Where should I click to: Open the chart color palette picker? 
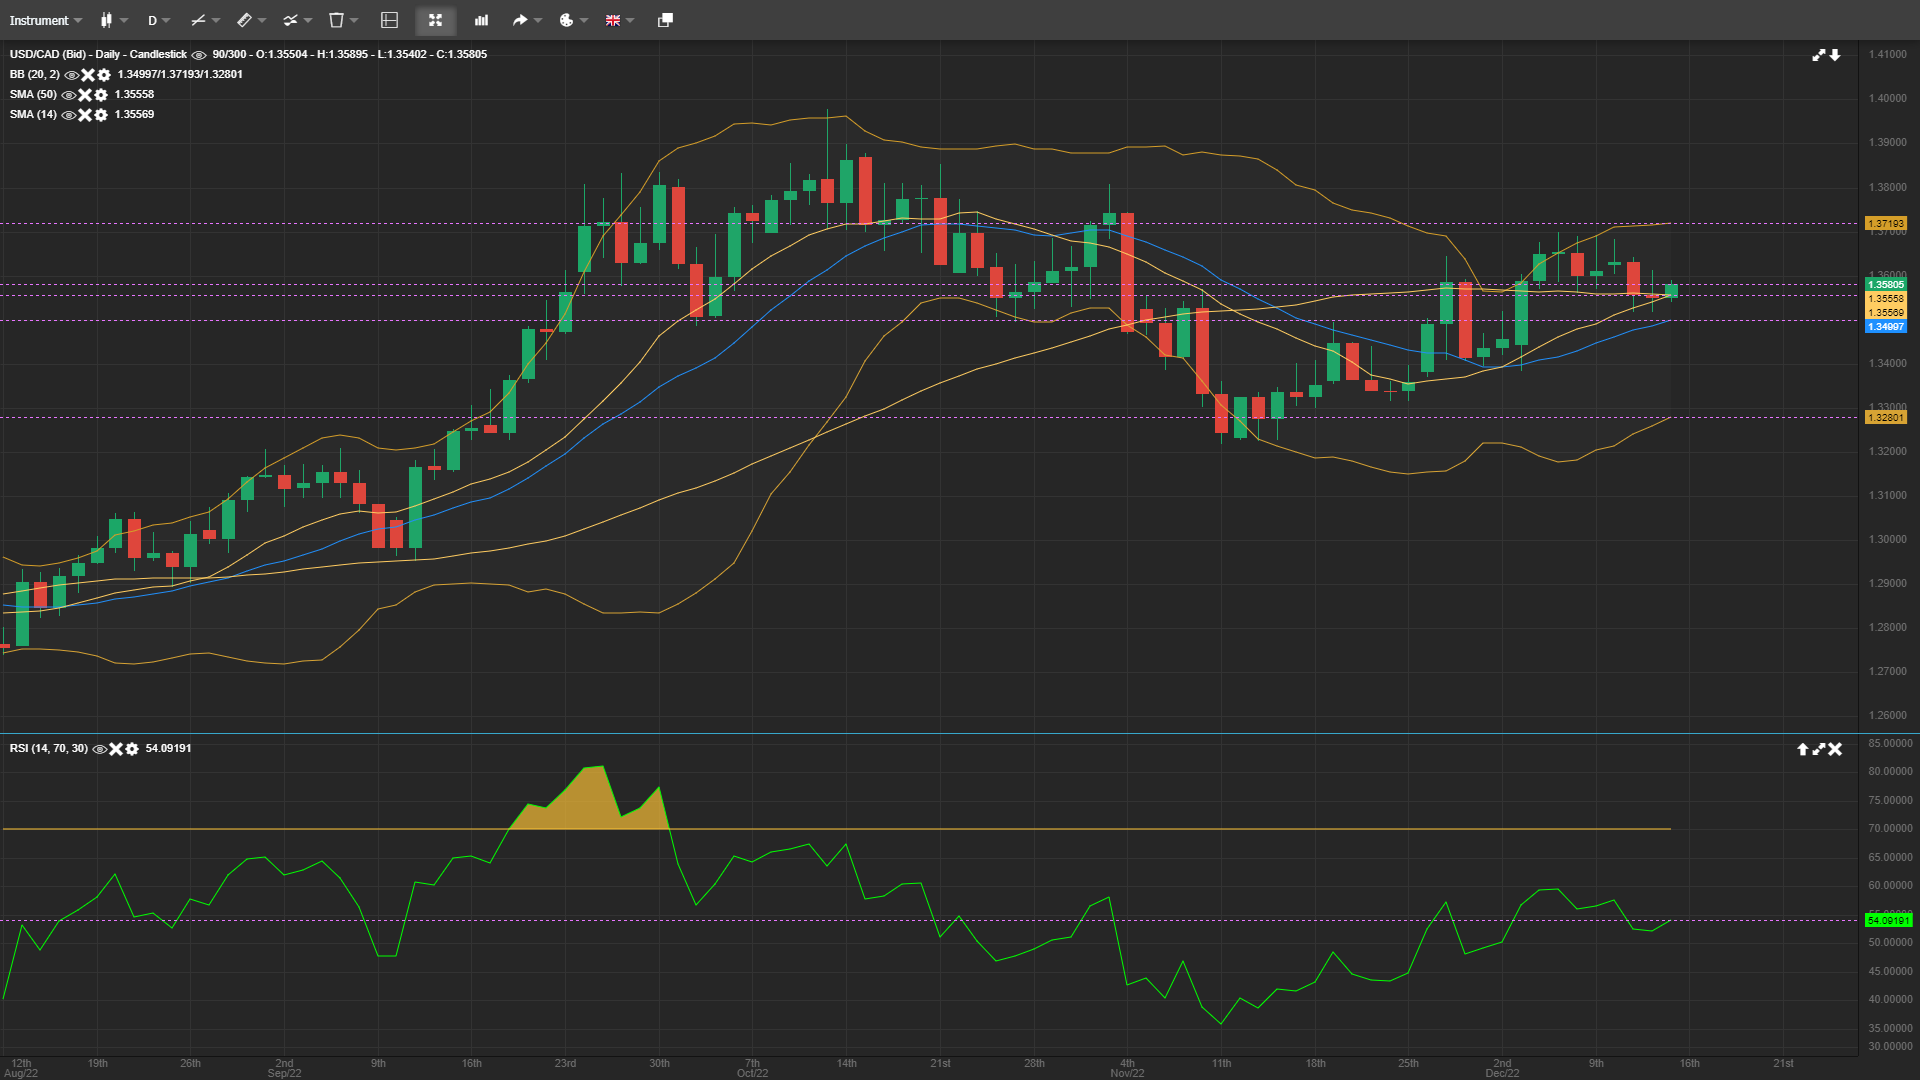[x=566, y=20]
